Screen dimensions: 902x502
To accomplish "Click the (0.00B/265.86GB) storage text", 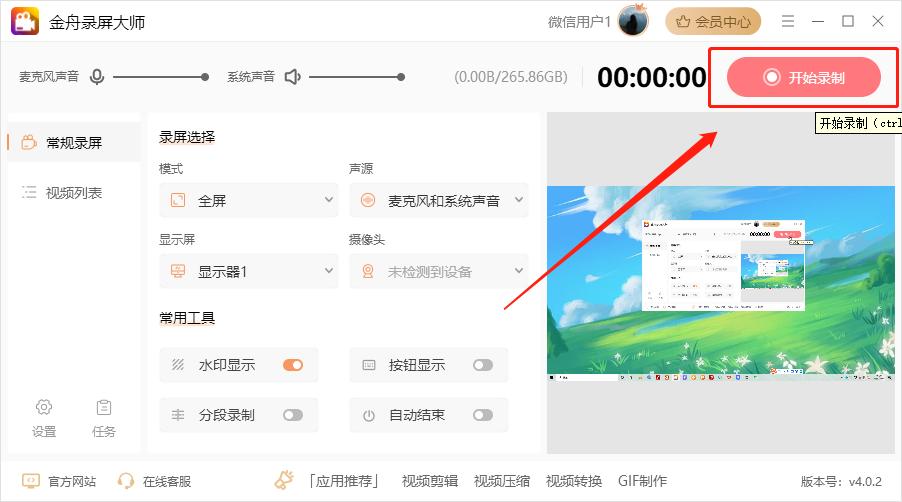I will point(511,76).
